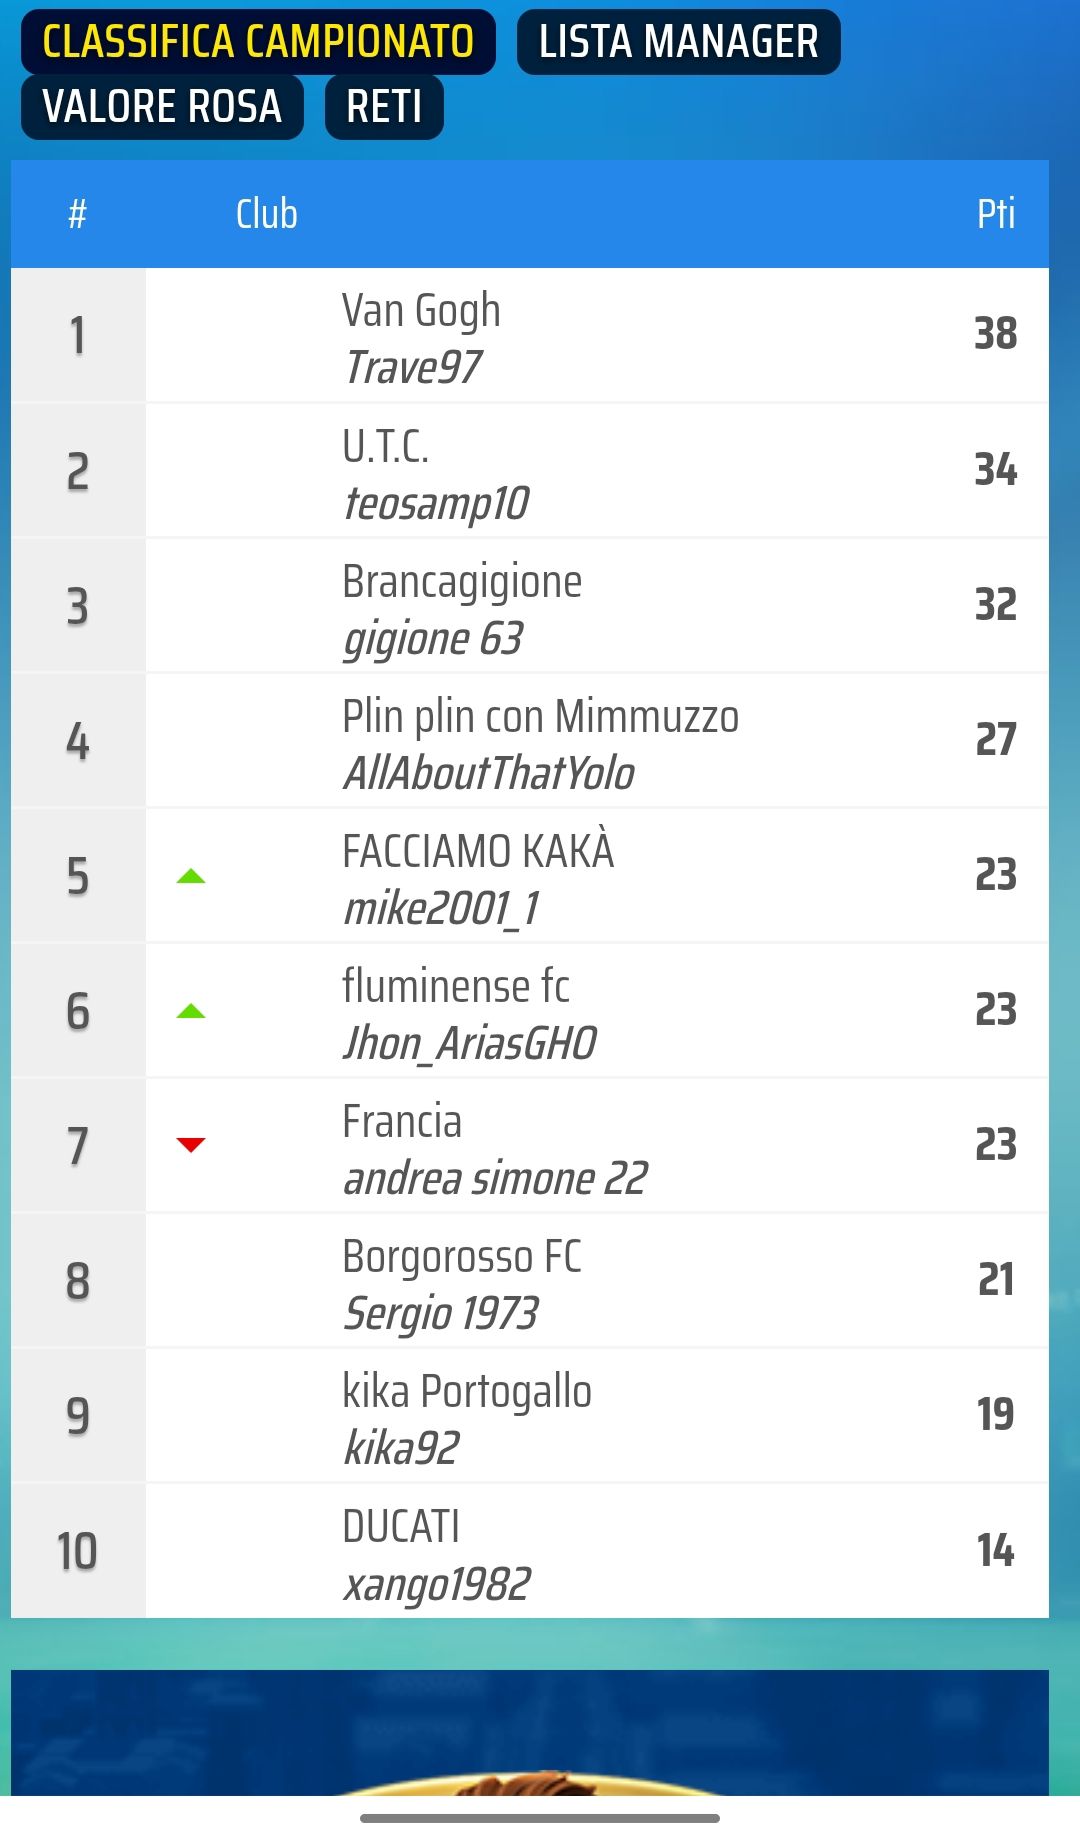
Task: Select the Valore Rosa tab
Action: point(162,107)
